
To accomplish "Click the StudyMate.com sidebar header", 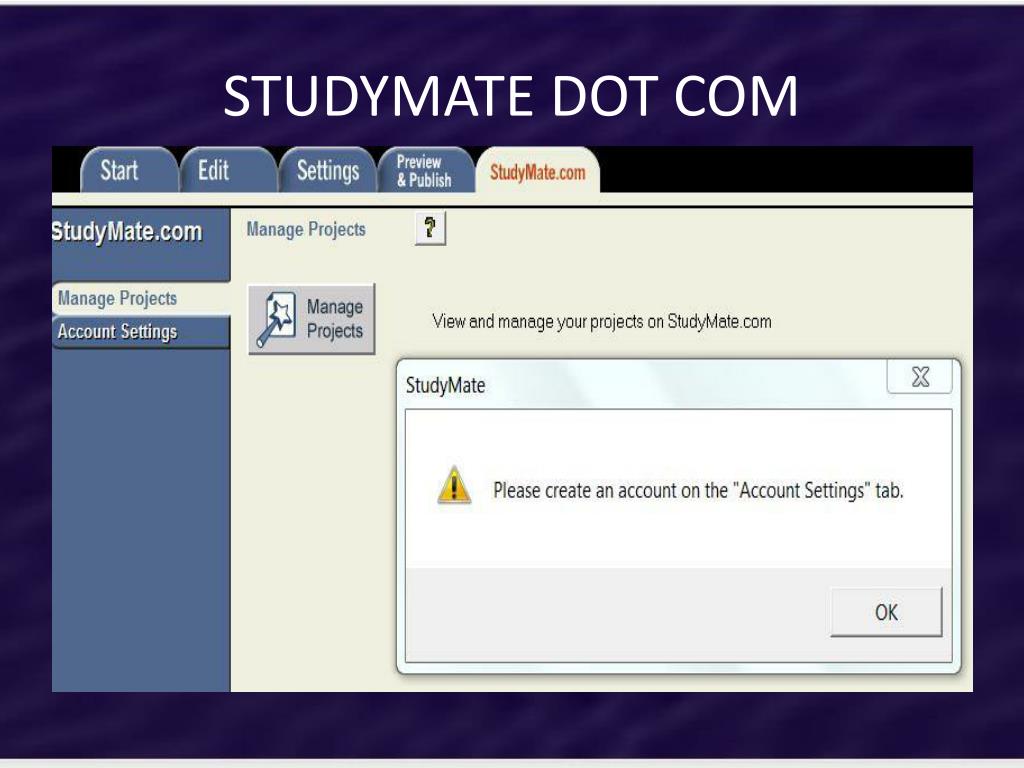I will click(x=127, y=232).
